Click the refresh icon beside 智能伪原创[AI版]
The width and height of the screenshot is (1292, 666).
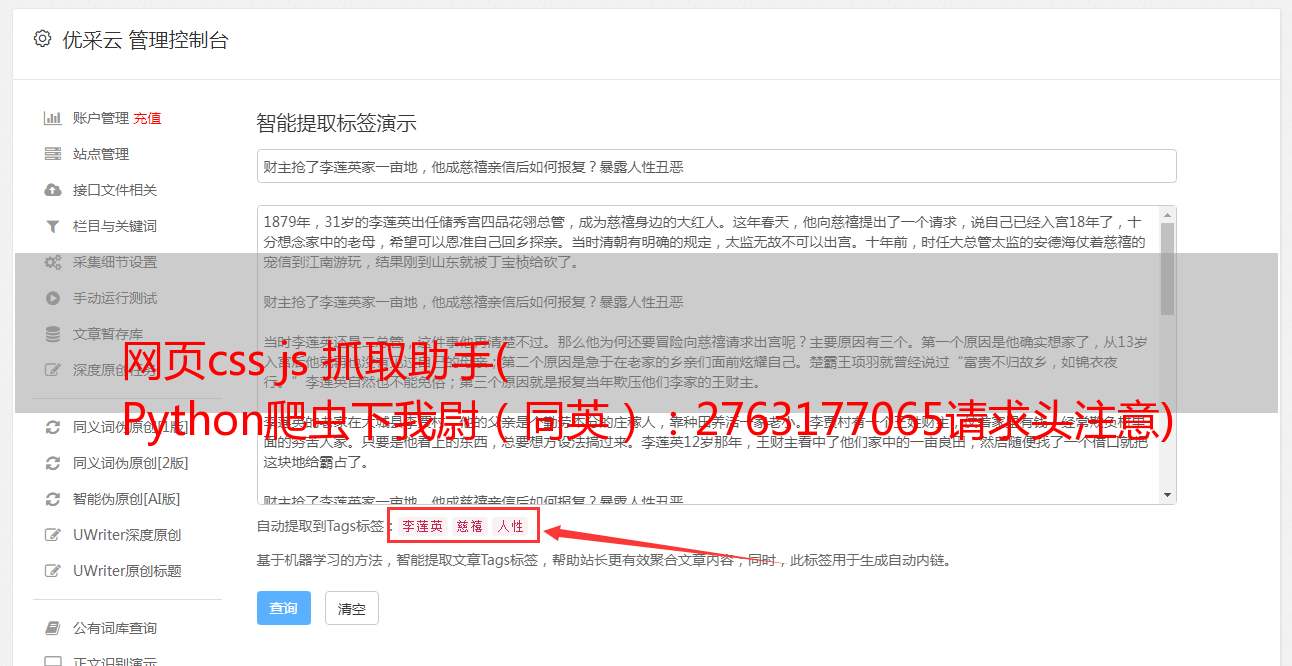pyautogui.click(x=53, y=499)
